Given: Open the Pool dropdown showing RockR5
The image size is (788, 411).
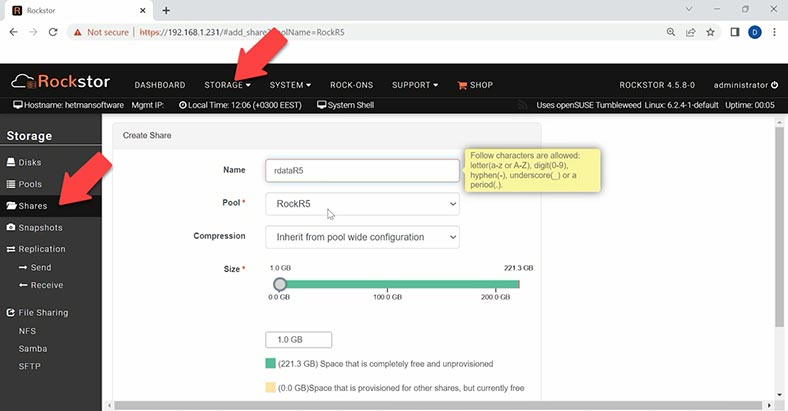Looking at the screenshot, I should pos(362,203).
